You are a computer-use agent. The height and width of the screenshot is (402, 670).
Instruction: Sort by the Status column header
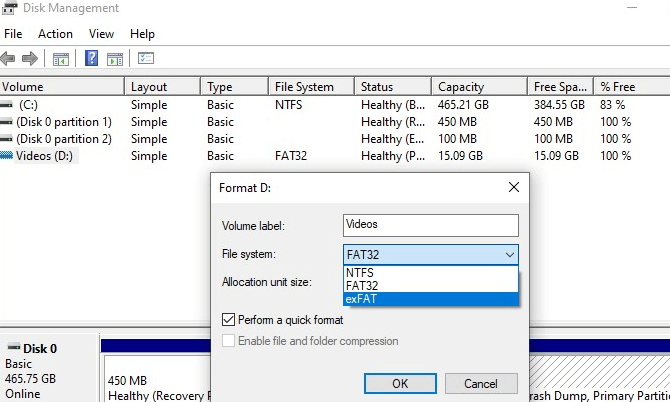[393, 87]
